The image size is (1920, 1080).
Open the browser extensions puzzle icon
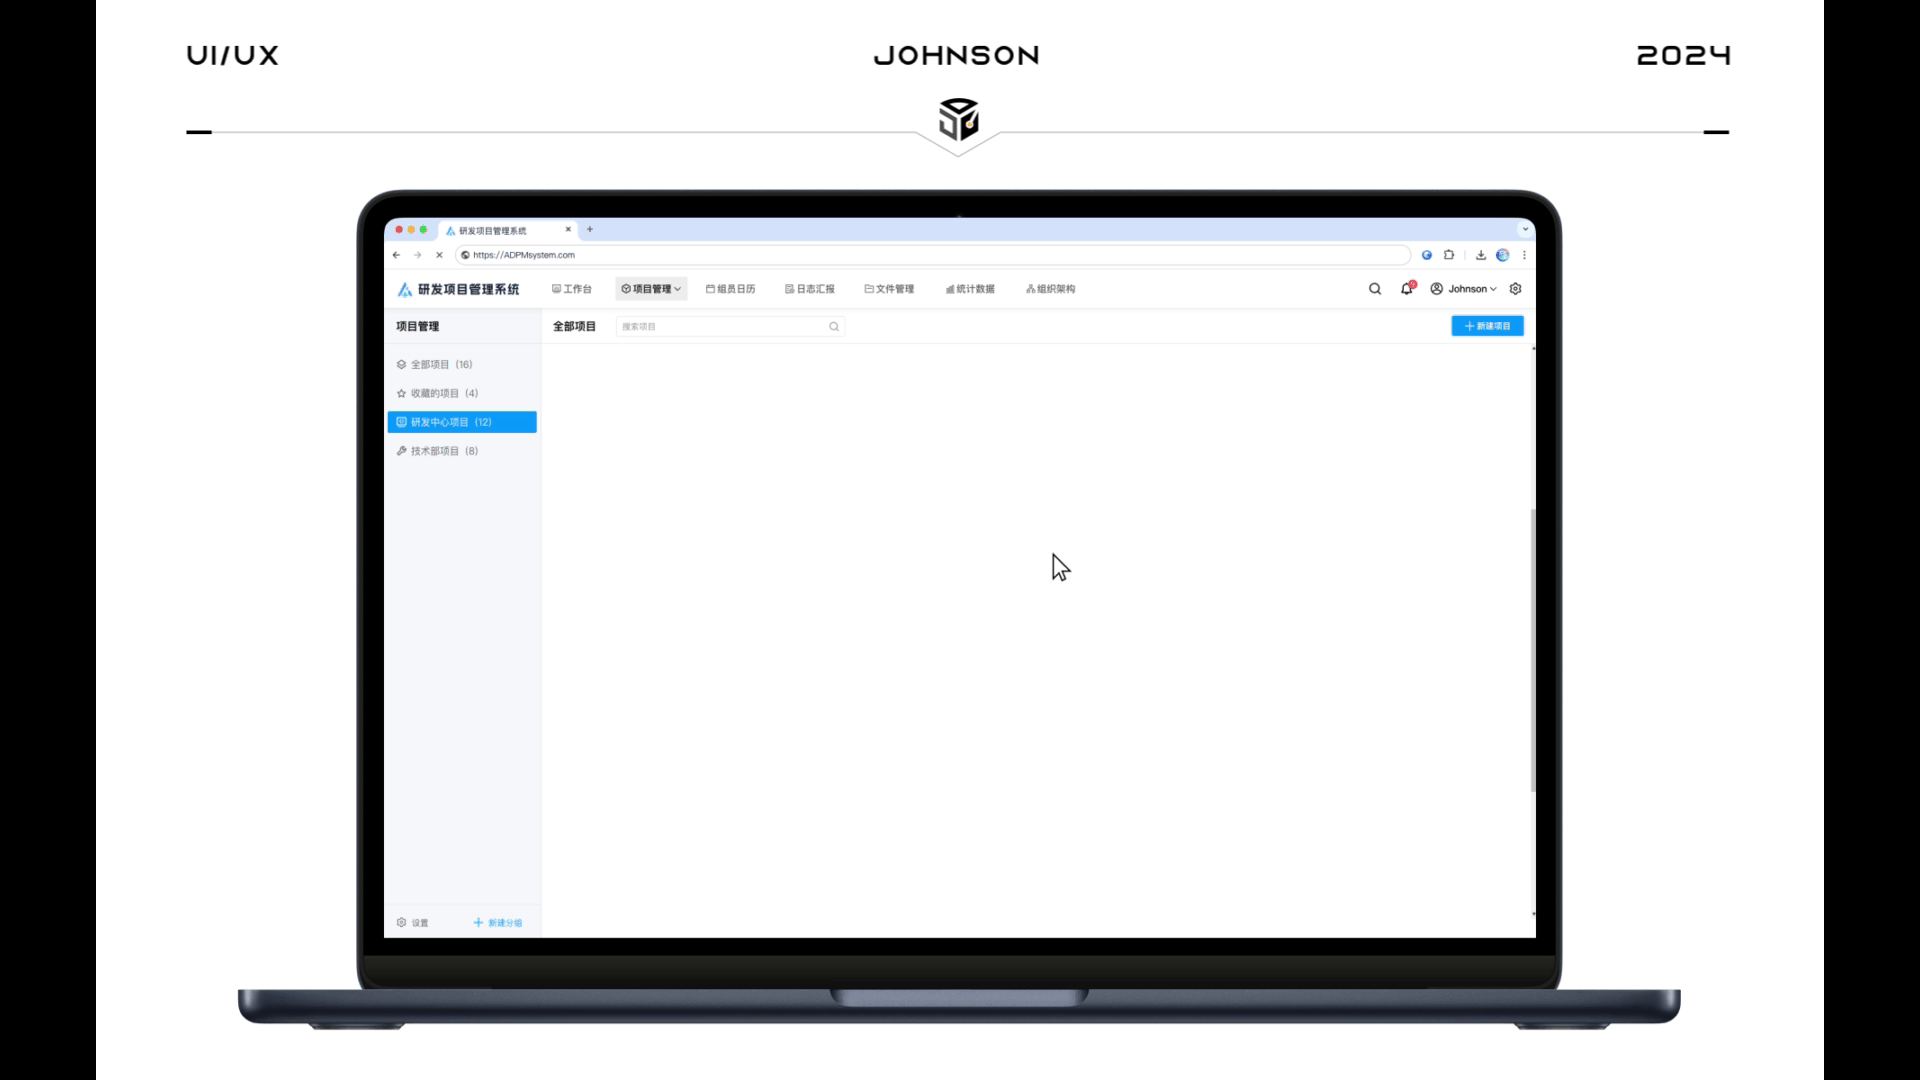(1449, 255)
